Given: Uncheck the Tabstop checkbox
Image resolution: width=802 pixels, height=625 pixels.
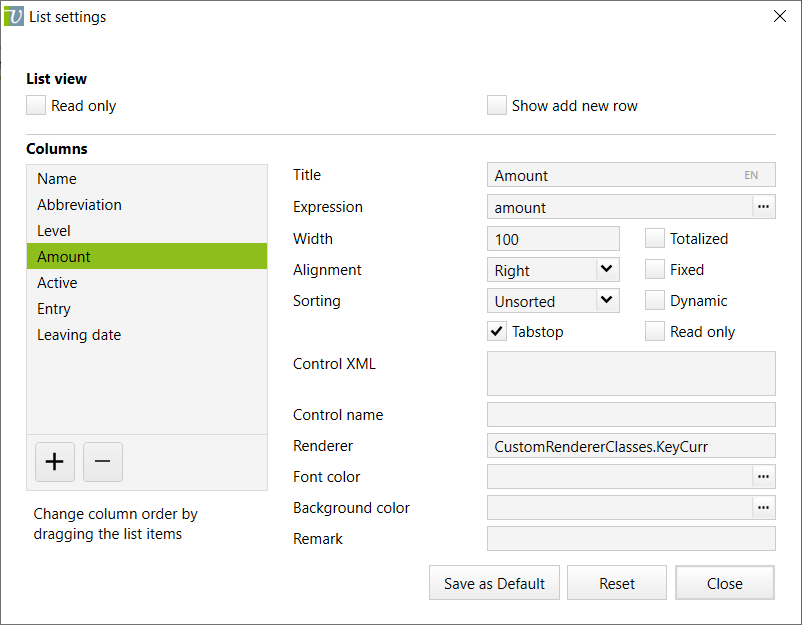Looking at the screenshot, I should (x=497, y=332).
